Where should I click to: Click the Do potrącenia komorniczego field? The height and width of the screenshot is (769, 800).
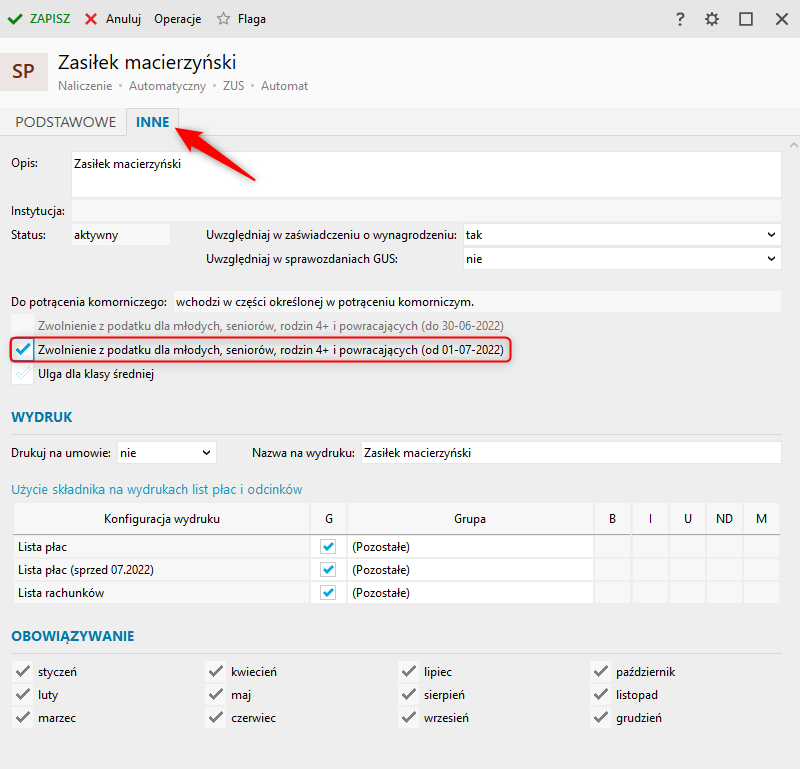[x=477, y=302]
